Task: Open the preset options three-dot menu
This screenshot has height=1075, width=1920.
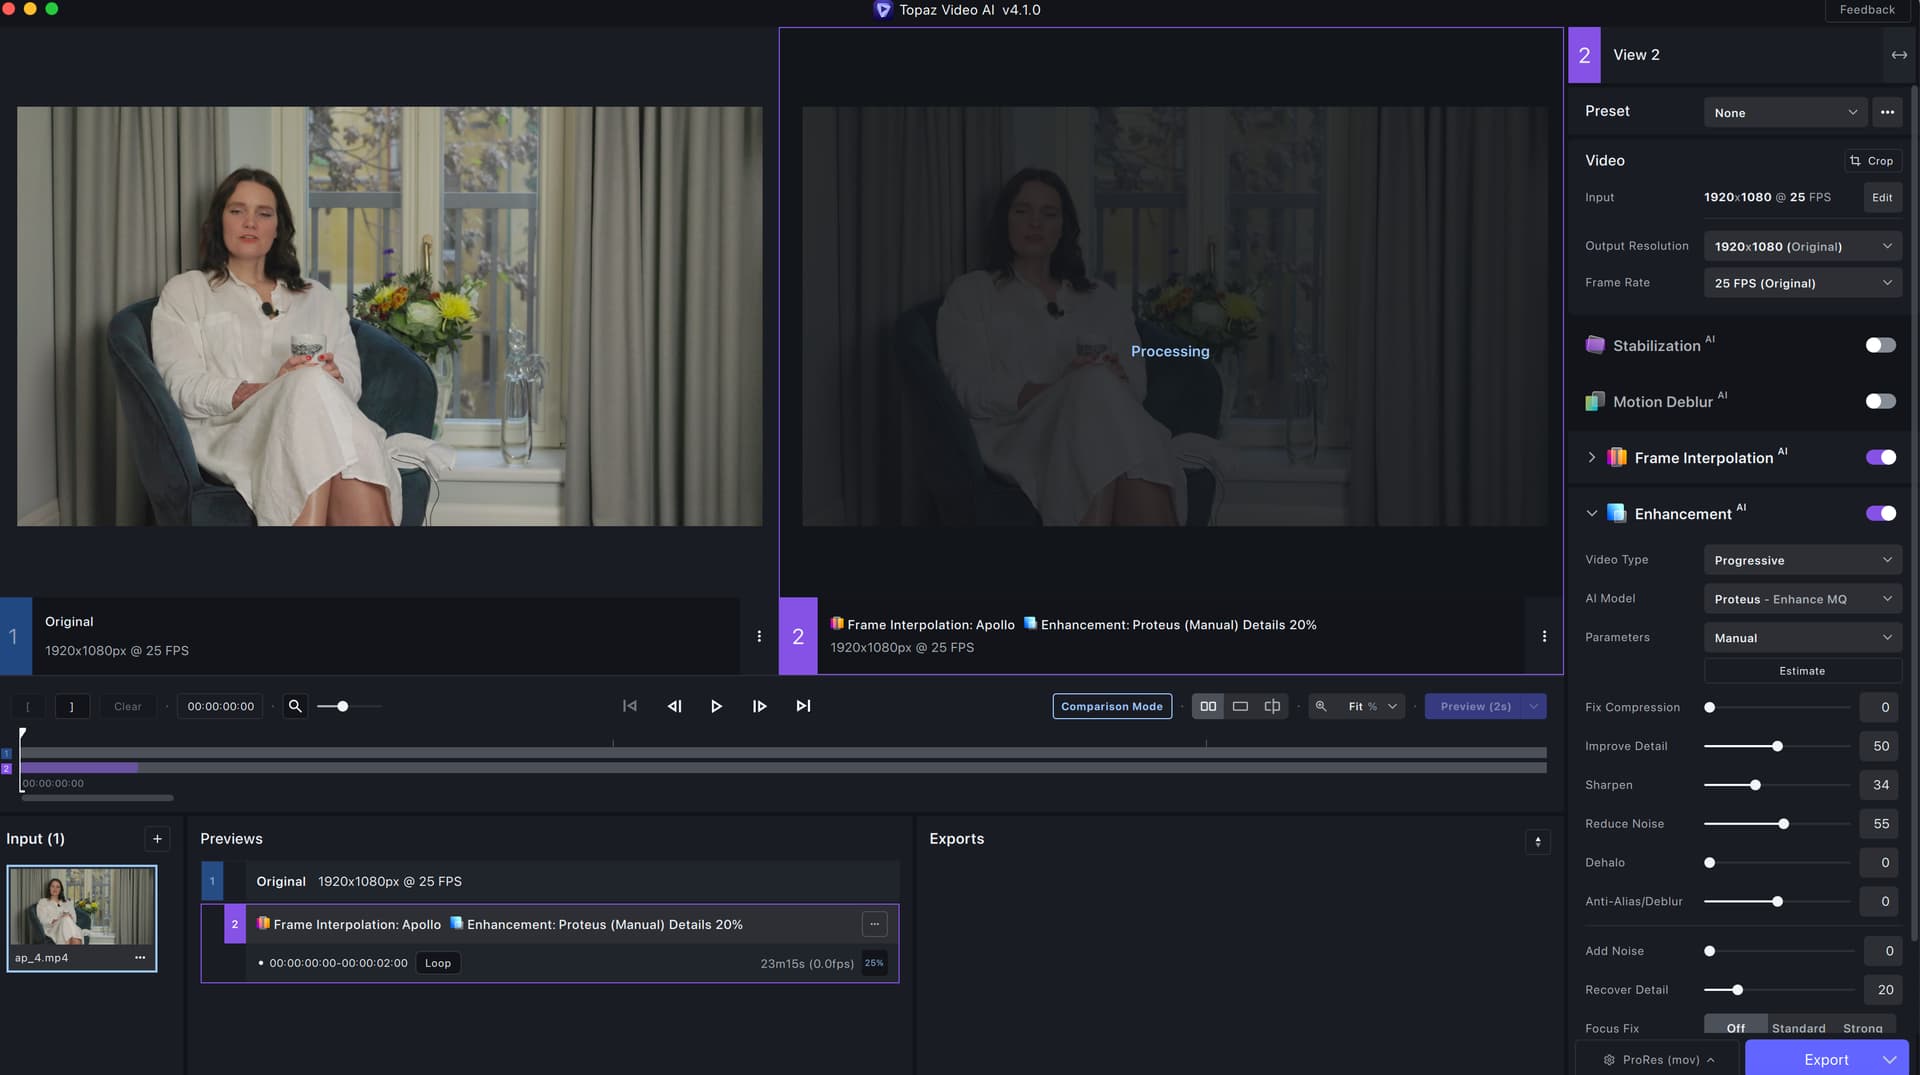Action: (x=1887, y=112)
